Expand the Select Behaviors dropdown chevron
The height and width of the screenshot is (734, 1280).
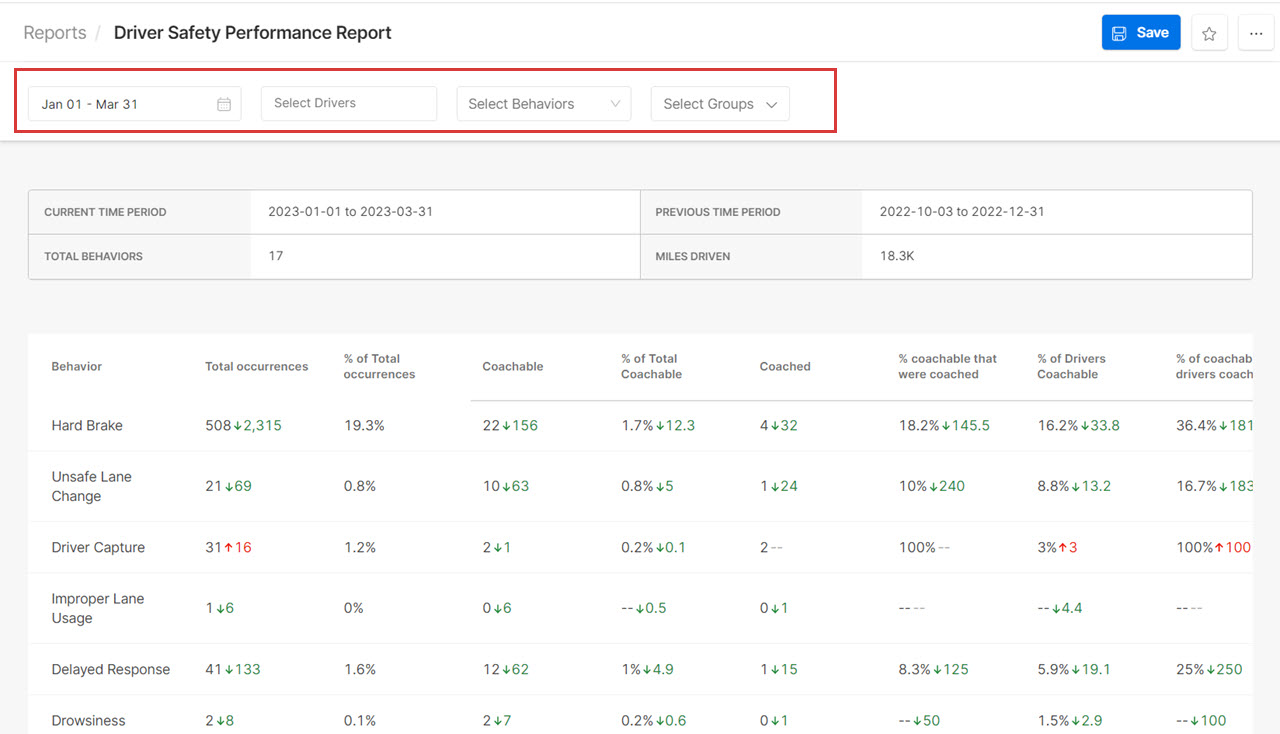(x=617, y=103)
